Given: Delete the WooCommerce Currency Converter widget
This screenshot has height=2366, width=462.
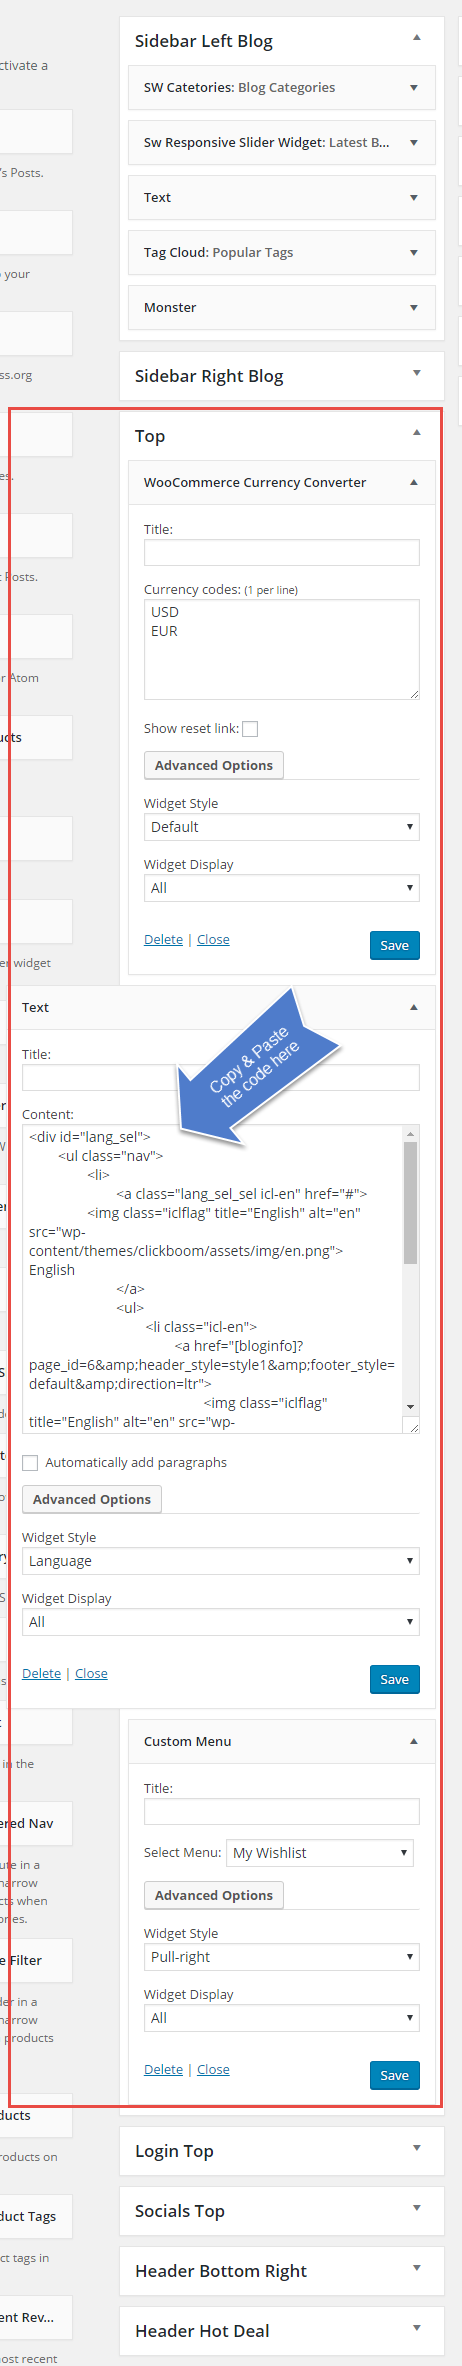Looking at the screenshot, I should pyautogui.click(x=163, y=940).
